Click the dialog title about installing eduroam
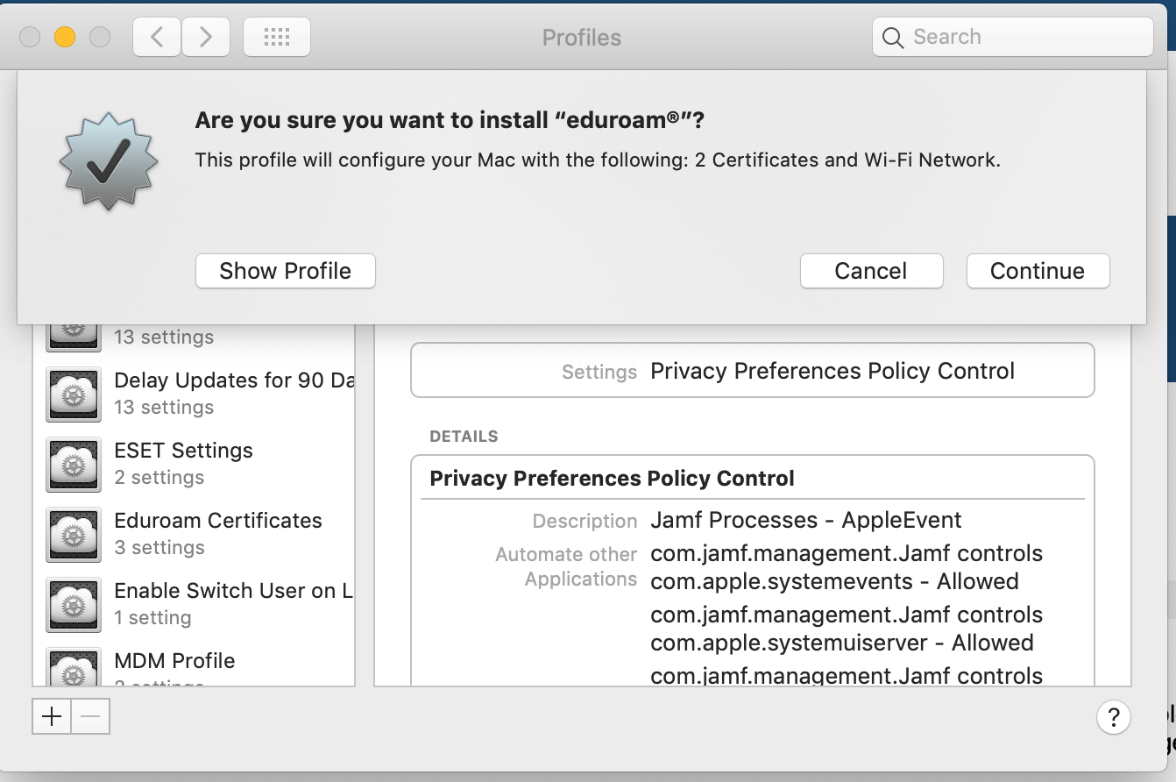Image resolution: width=1176 pixels, height=782 pixels. click(x=450, y=120)
